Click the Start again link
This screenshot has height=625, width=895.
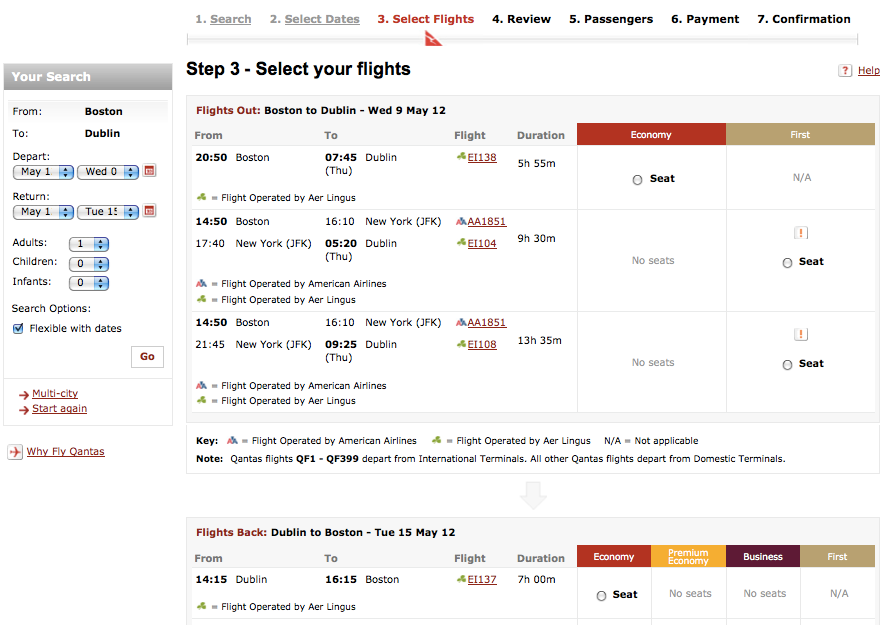point(59,409)
